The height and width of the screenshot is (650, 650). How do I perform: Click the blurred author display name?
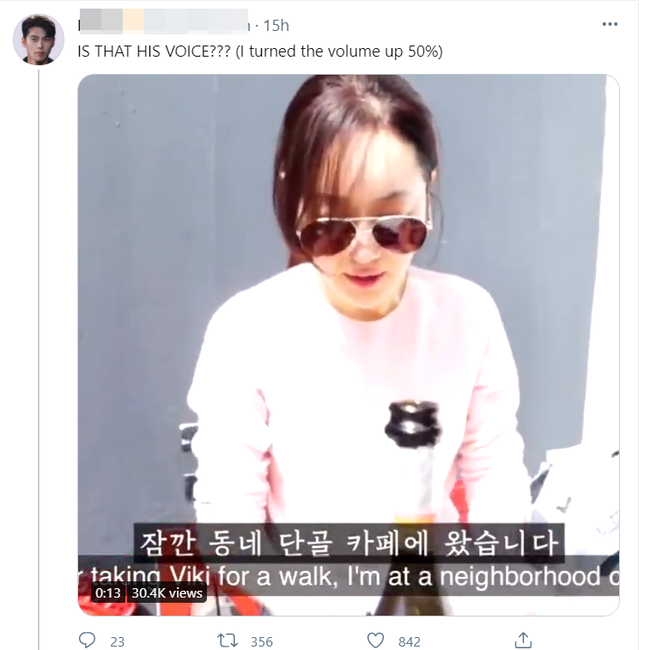click(164, 21)
